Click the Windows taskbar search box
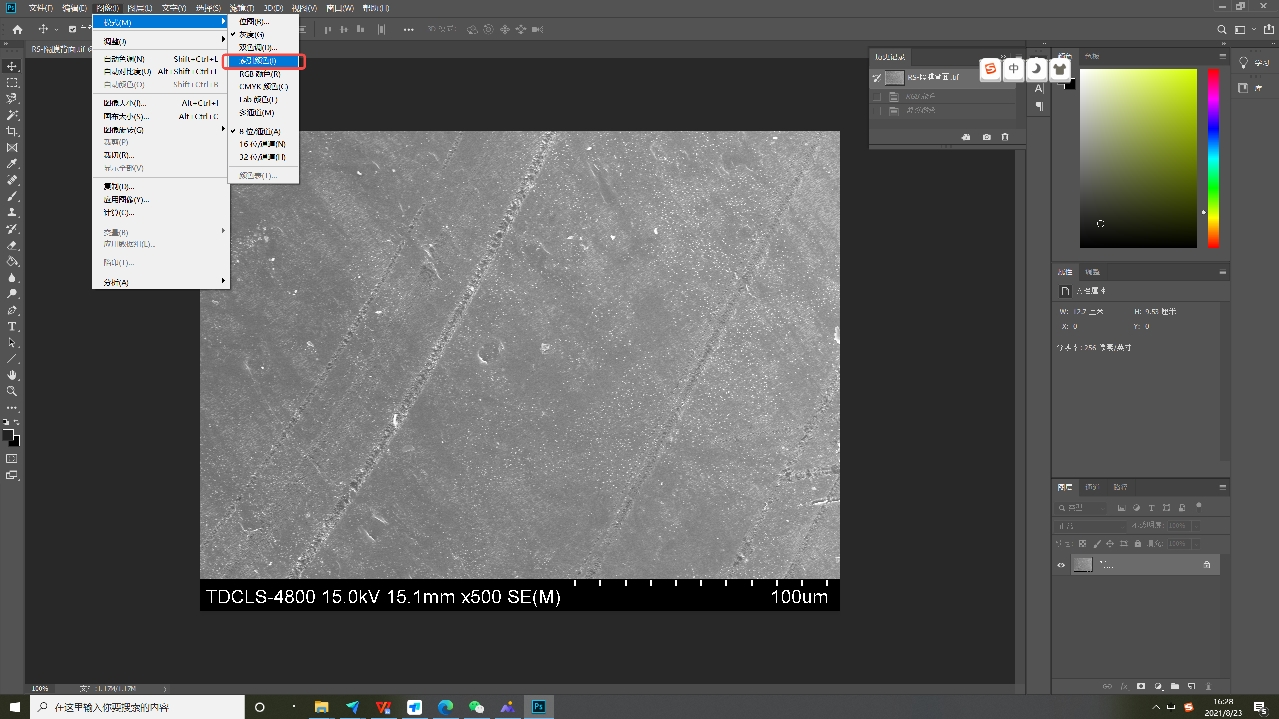1279x719 pixels. [x=137, y=707]
